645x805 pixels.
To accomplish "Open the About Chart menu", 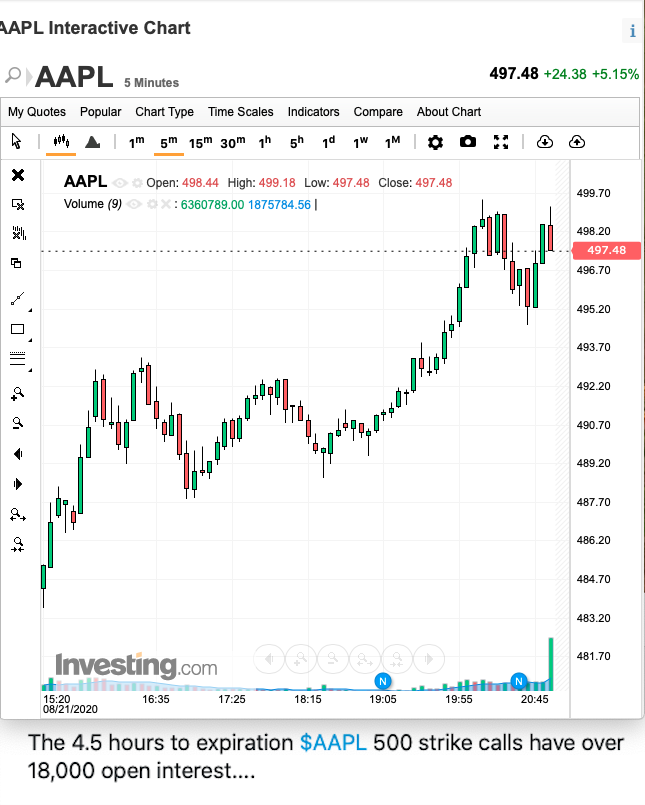I will click(x=449, y=112).
